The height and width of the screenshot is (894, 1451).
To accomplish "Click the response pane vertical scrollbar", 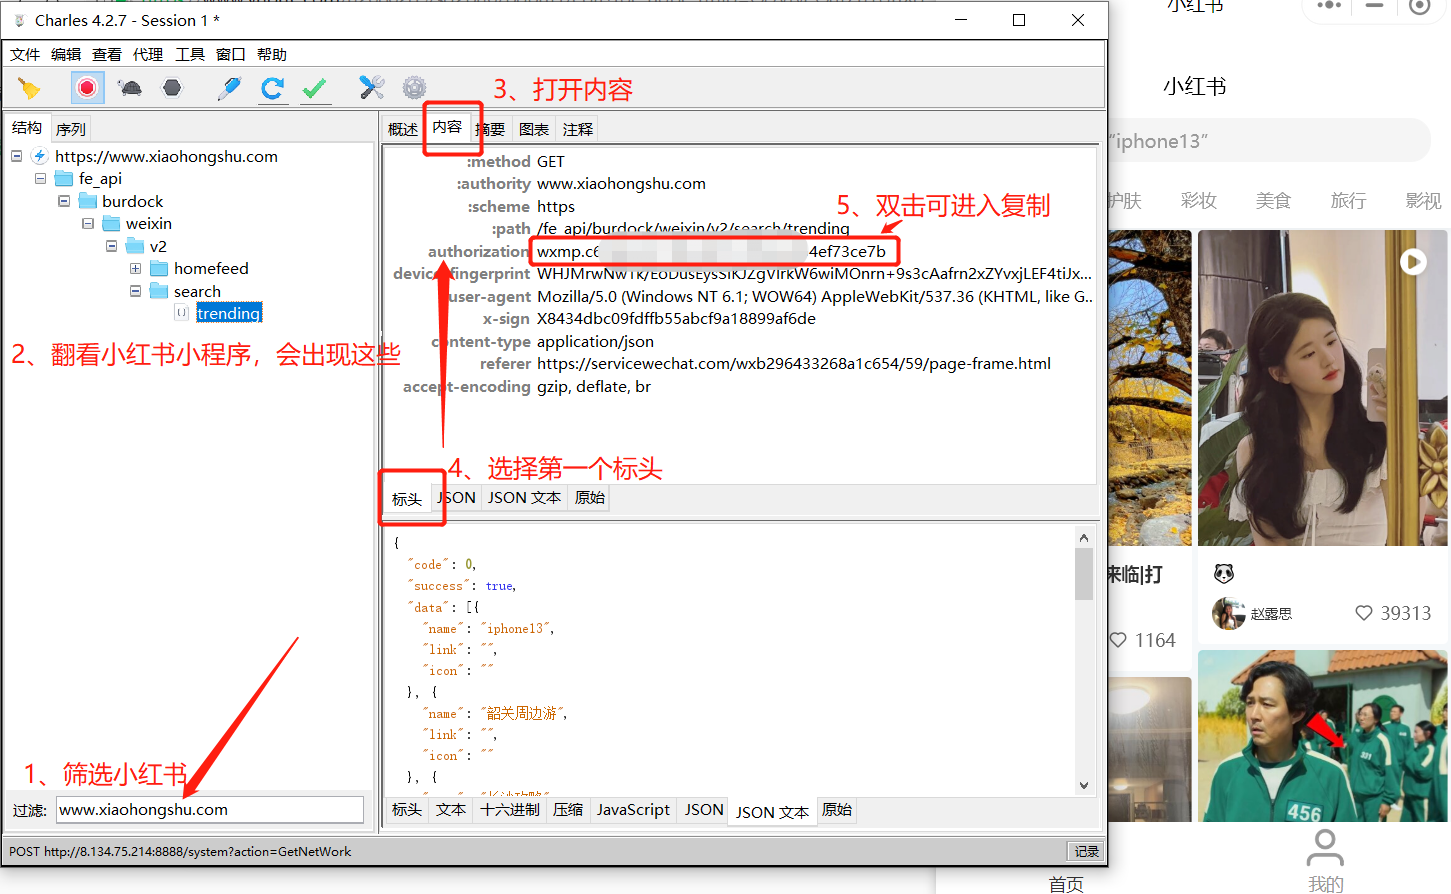I will click(1084, 661).
